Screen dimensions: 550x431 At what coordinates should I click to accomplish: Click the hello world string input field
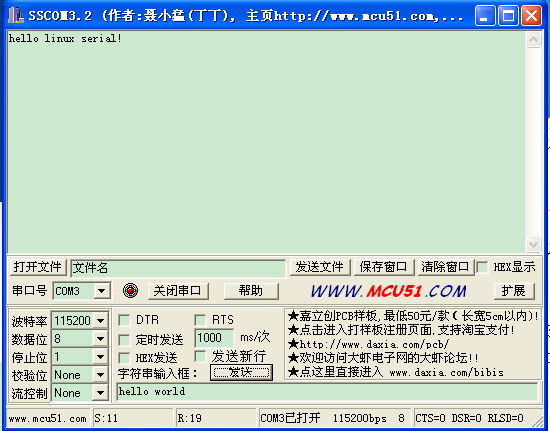tap(327, 392)
